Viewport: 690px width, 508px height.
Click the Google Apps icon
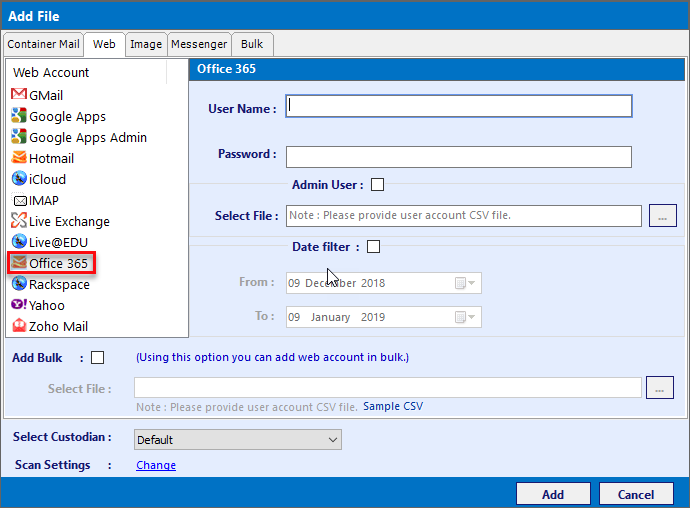pyautogui.click(x=18, y=115)
